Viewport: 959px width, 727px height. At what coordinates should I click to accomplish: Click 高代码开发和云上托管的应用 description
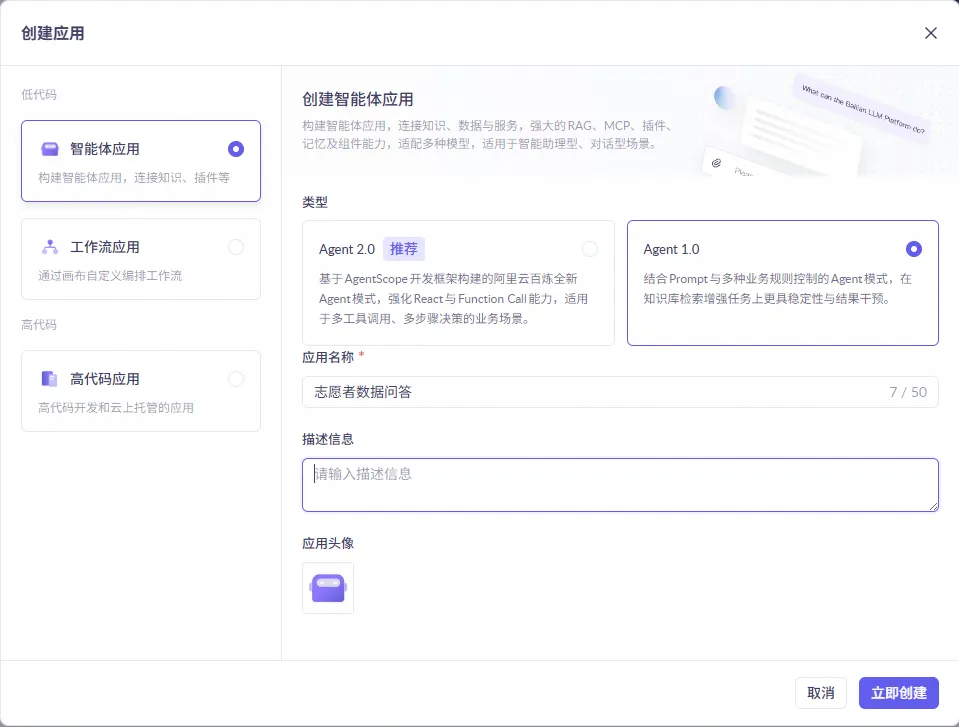point(116,408)
